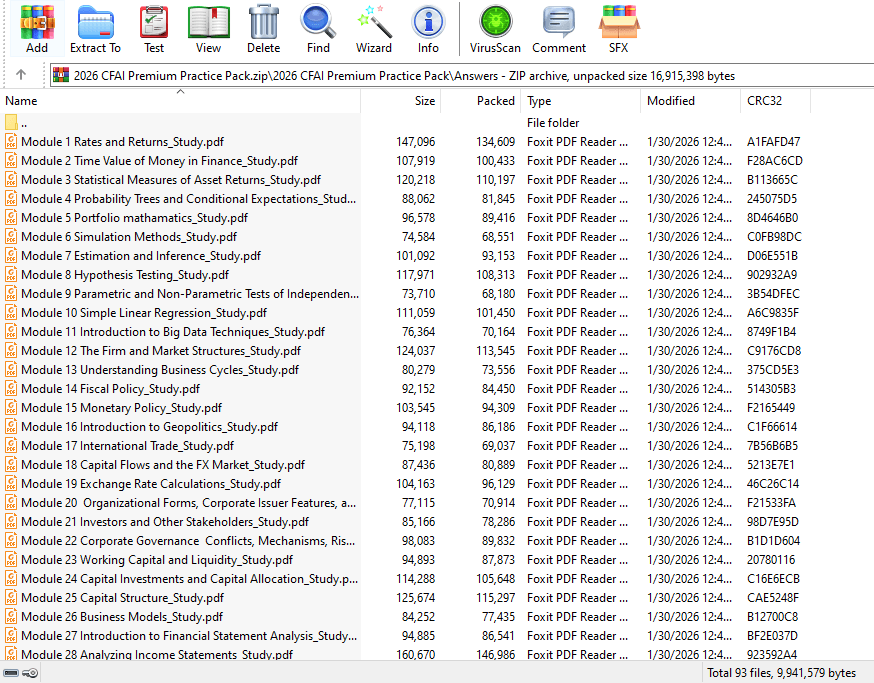Click the archive path address field
Image resolution: width=874 pixels, height=683 pixels.
click(462, 75)
